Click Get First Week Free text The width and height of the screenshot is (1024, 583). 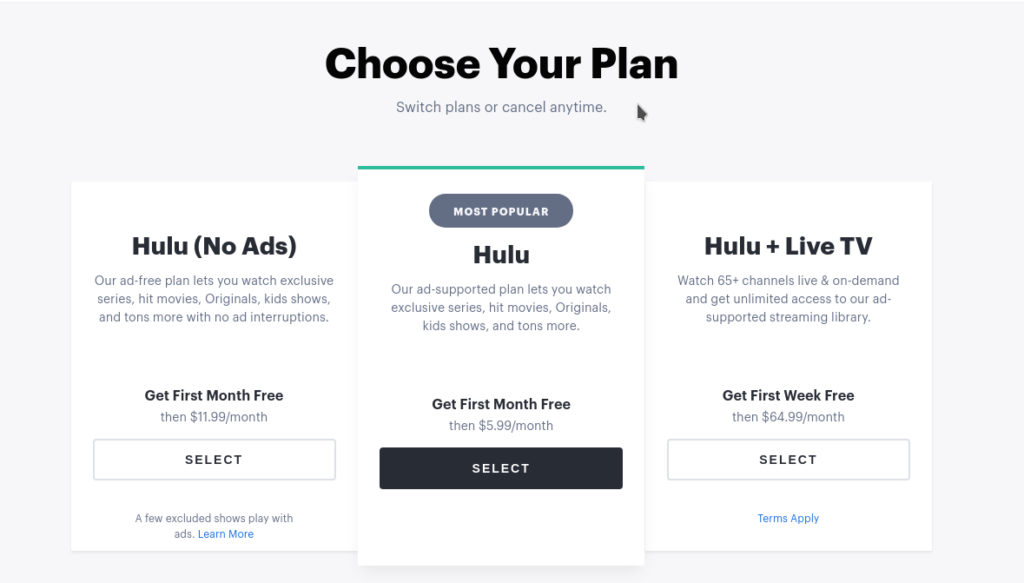[788, 395]
